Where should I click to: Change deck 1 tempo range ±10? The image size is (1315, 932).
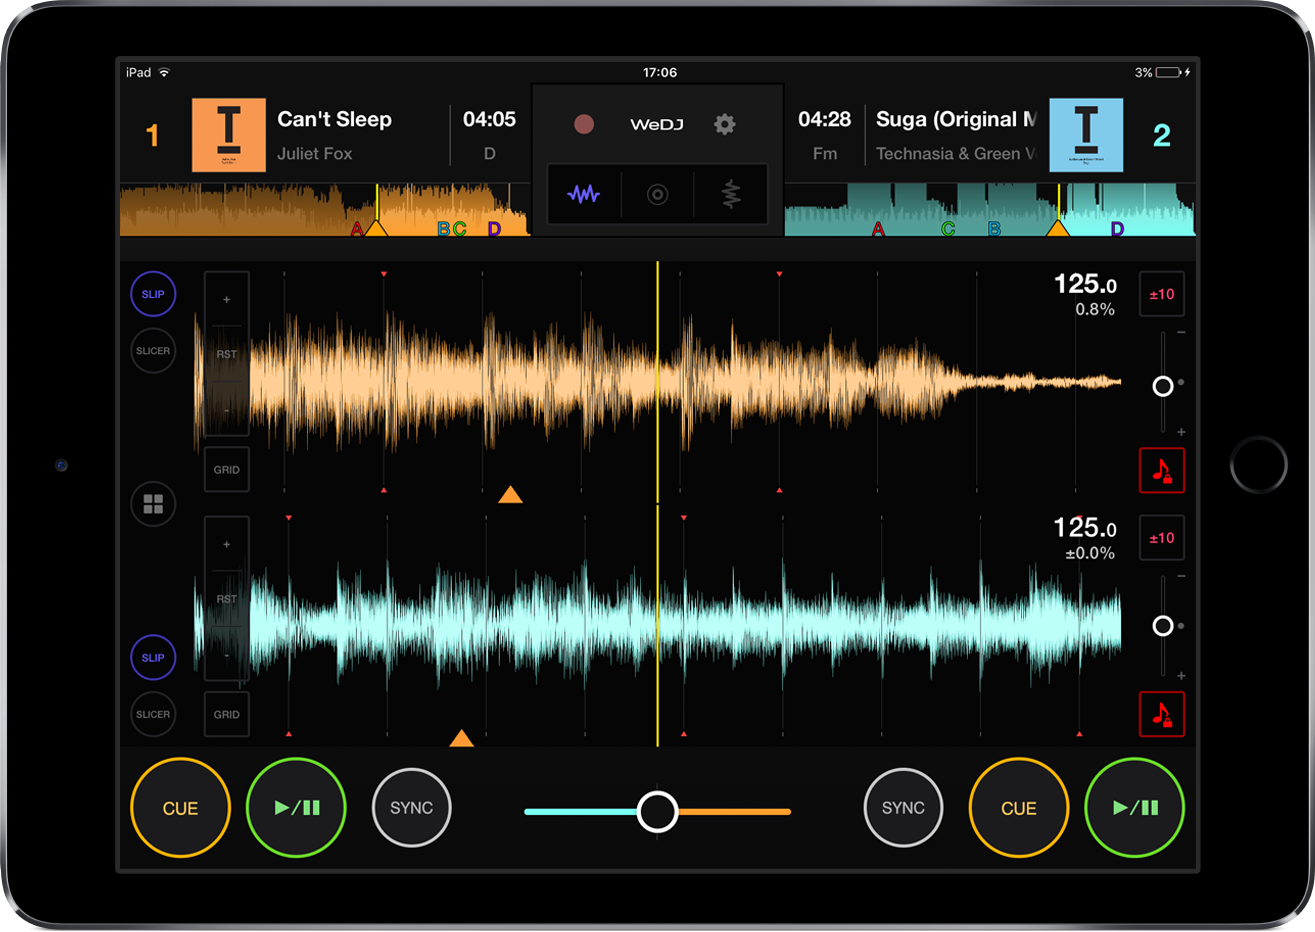(x=1162, y=294)
